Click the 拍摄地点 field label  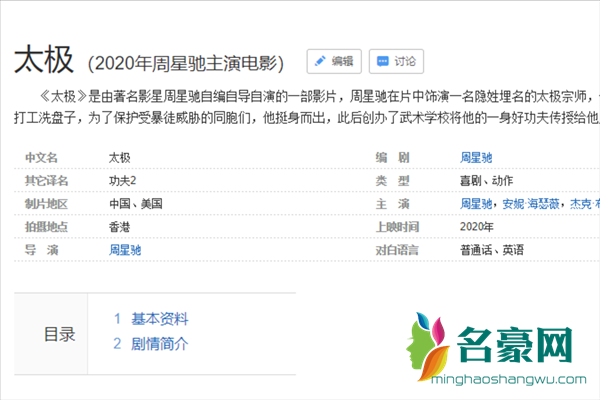(x=46, y=227)
